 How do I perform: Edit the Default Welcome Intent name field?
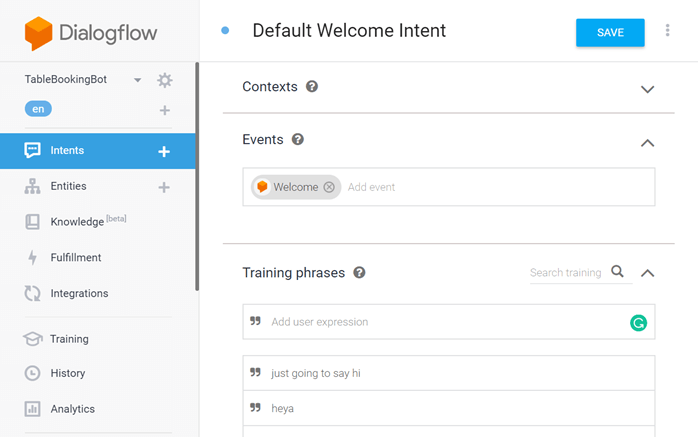pyautogui.click(x=349, y=31)
